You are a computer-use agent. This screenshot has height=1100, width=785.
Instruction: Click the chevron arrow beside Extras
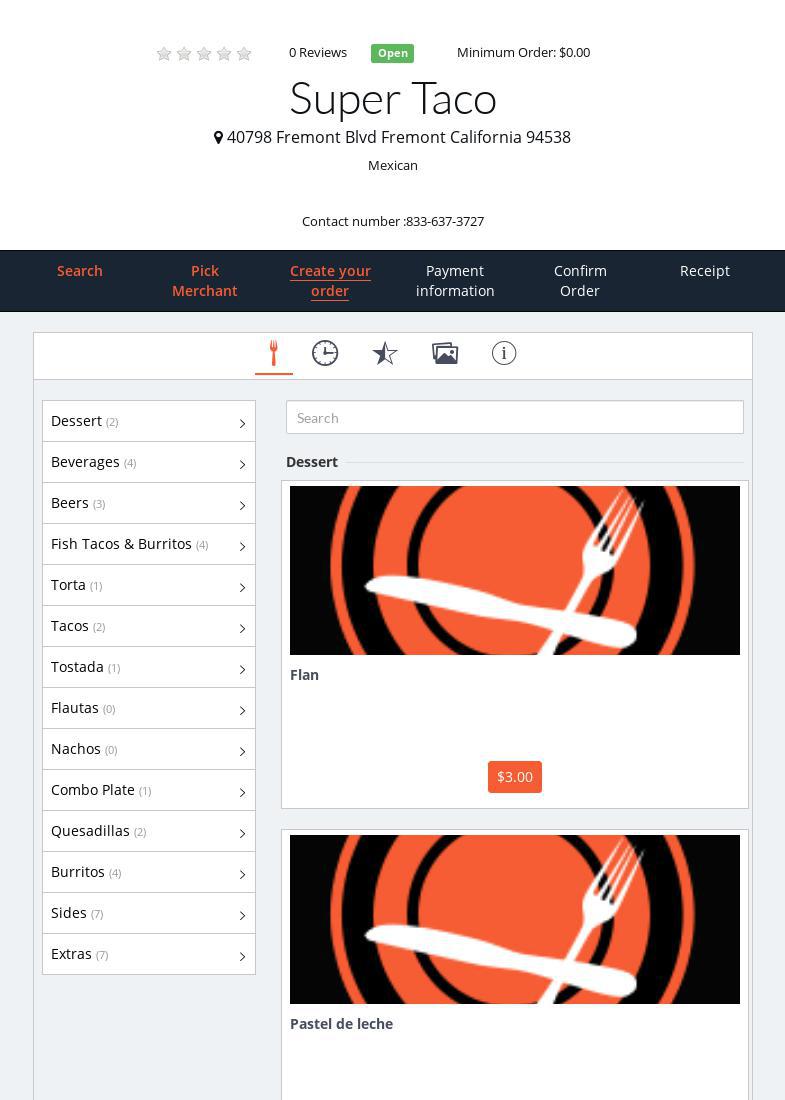point(242,956)
